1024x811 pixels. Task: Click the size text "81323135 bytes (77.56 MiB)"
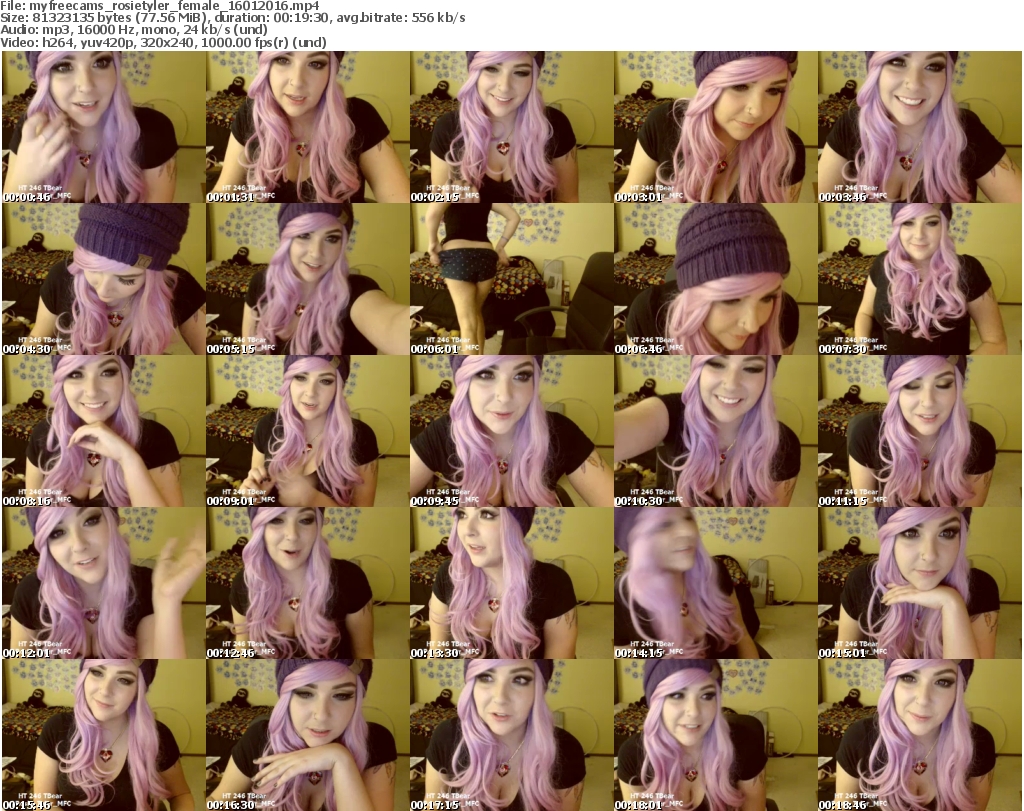click(119, 18)
